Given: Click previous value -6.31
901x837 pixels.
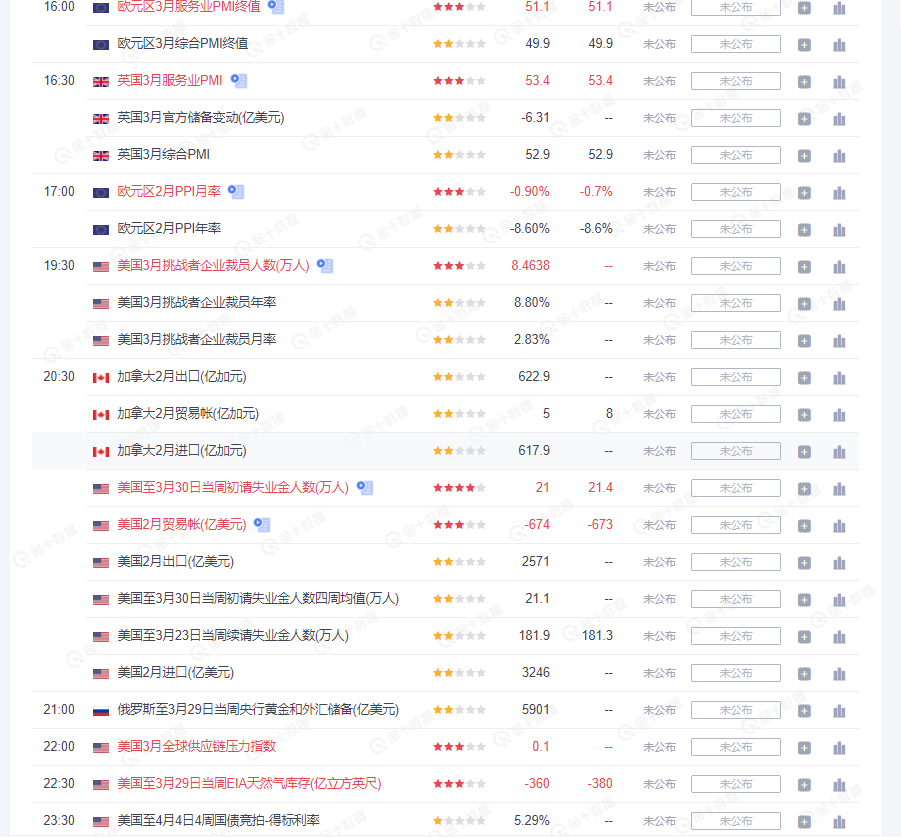Looking at the screenshot, I should (535, 117).
